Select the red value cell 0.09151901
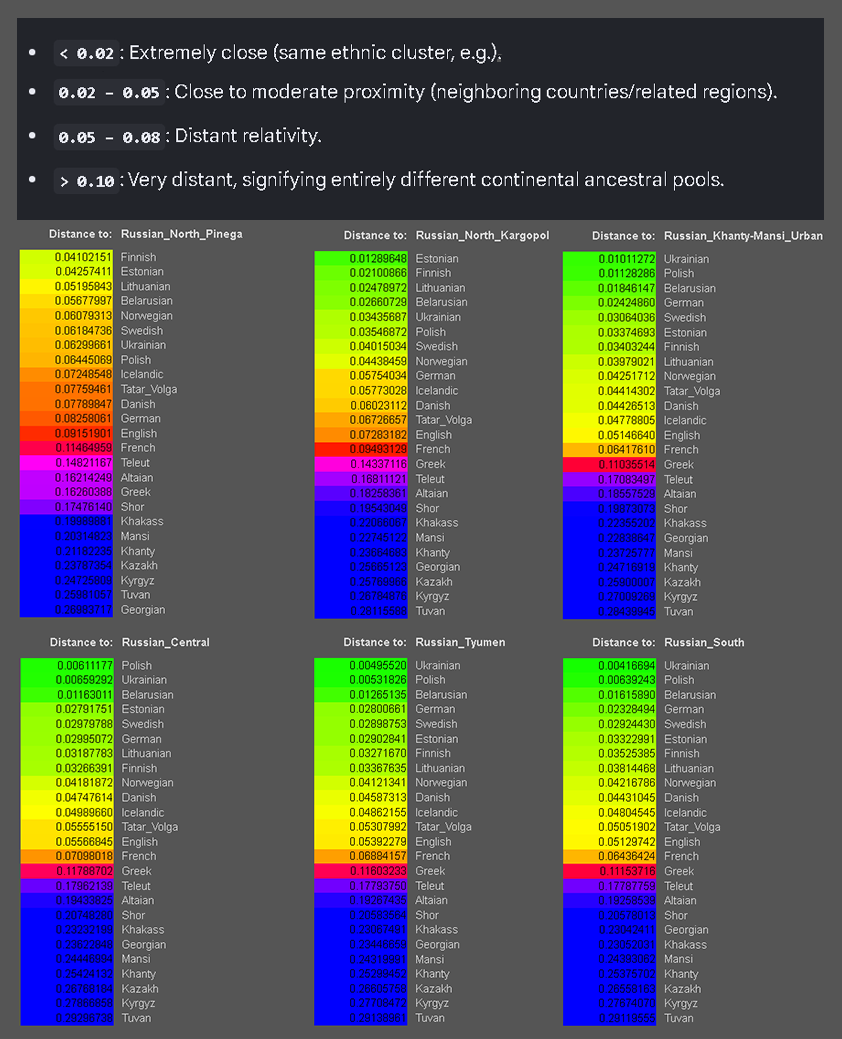The width and height of the screenshot is (842, 1039). [66, 433]
